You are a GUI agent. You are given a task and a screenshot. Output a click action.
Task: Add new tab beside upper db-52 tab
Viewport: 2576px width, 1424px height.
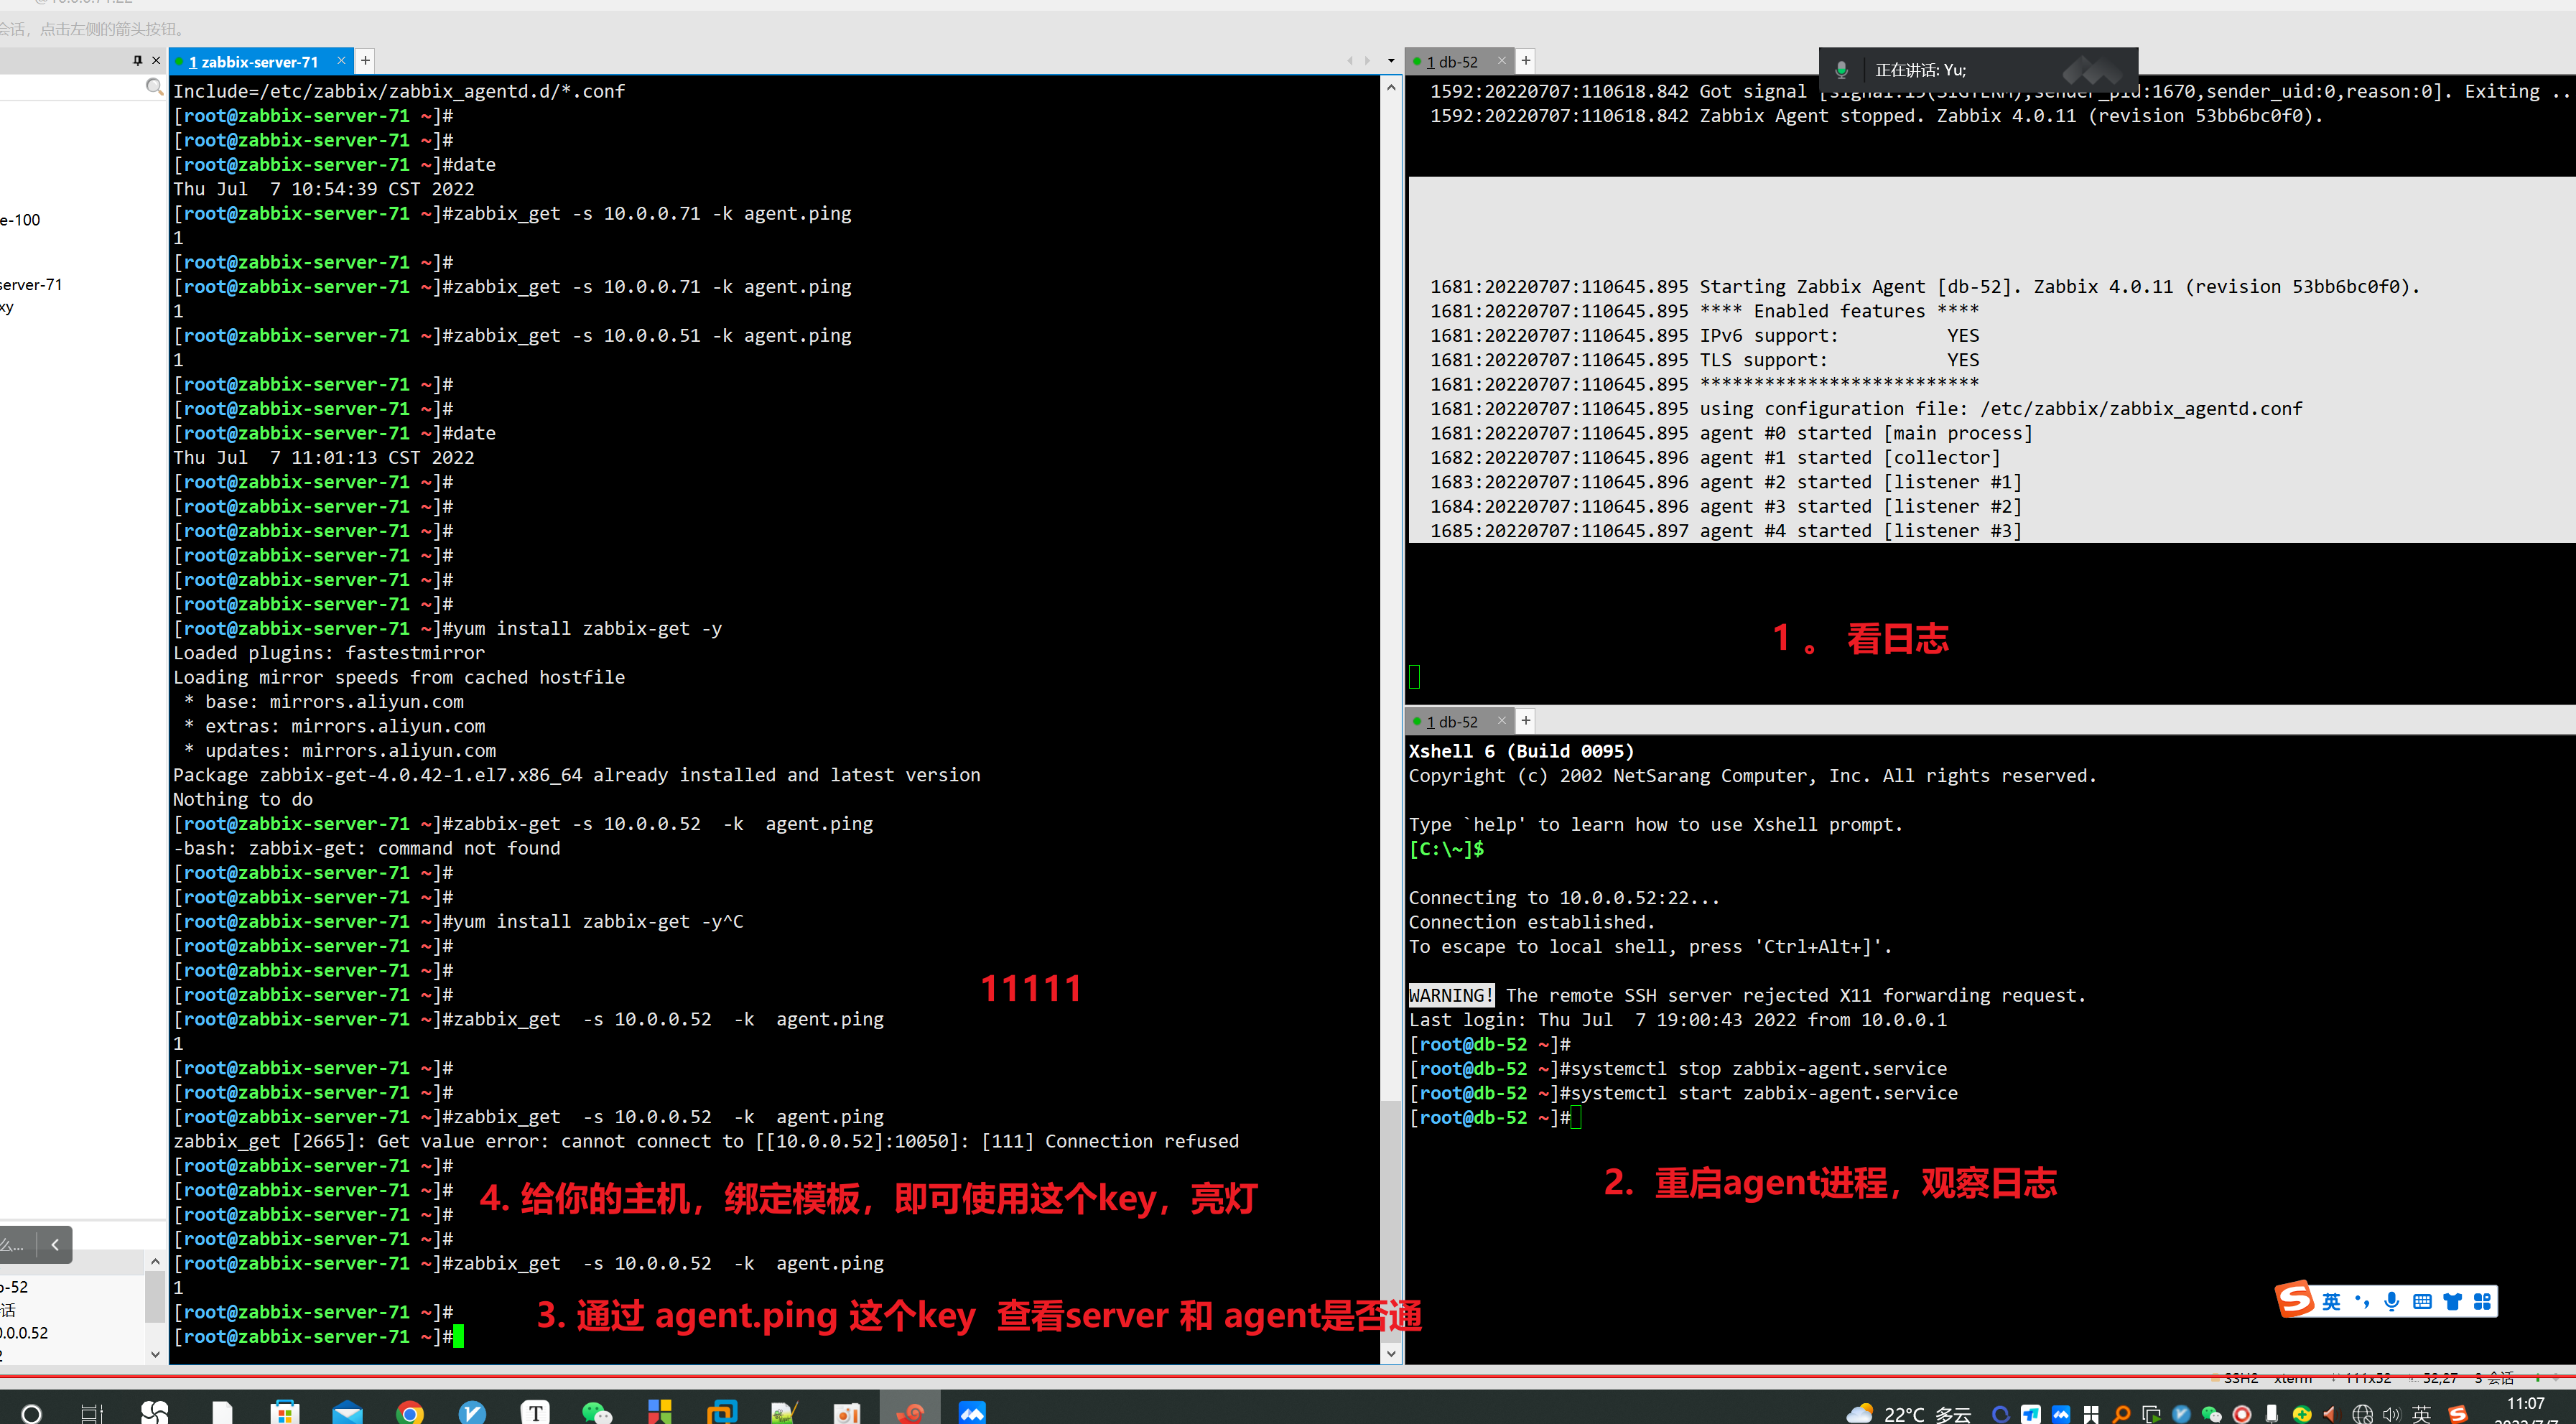(1526, 61)
